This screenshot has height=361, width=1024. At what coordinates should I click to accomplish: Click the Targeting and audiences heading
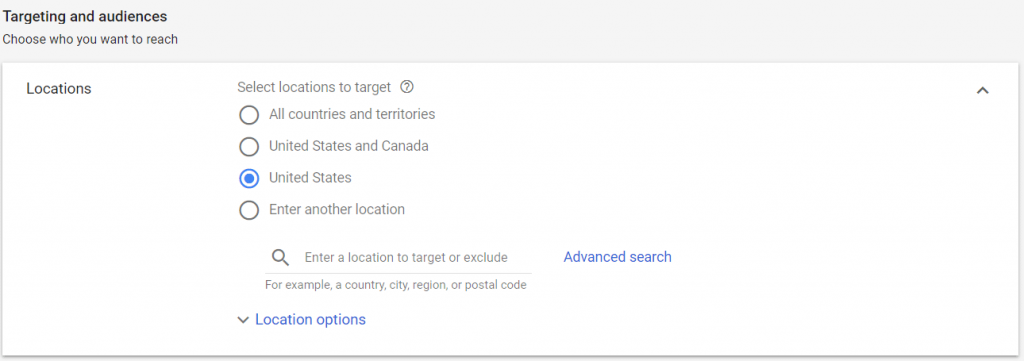[x=85, y=16]
